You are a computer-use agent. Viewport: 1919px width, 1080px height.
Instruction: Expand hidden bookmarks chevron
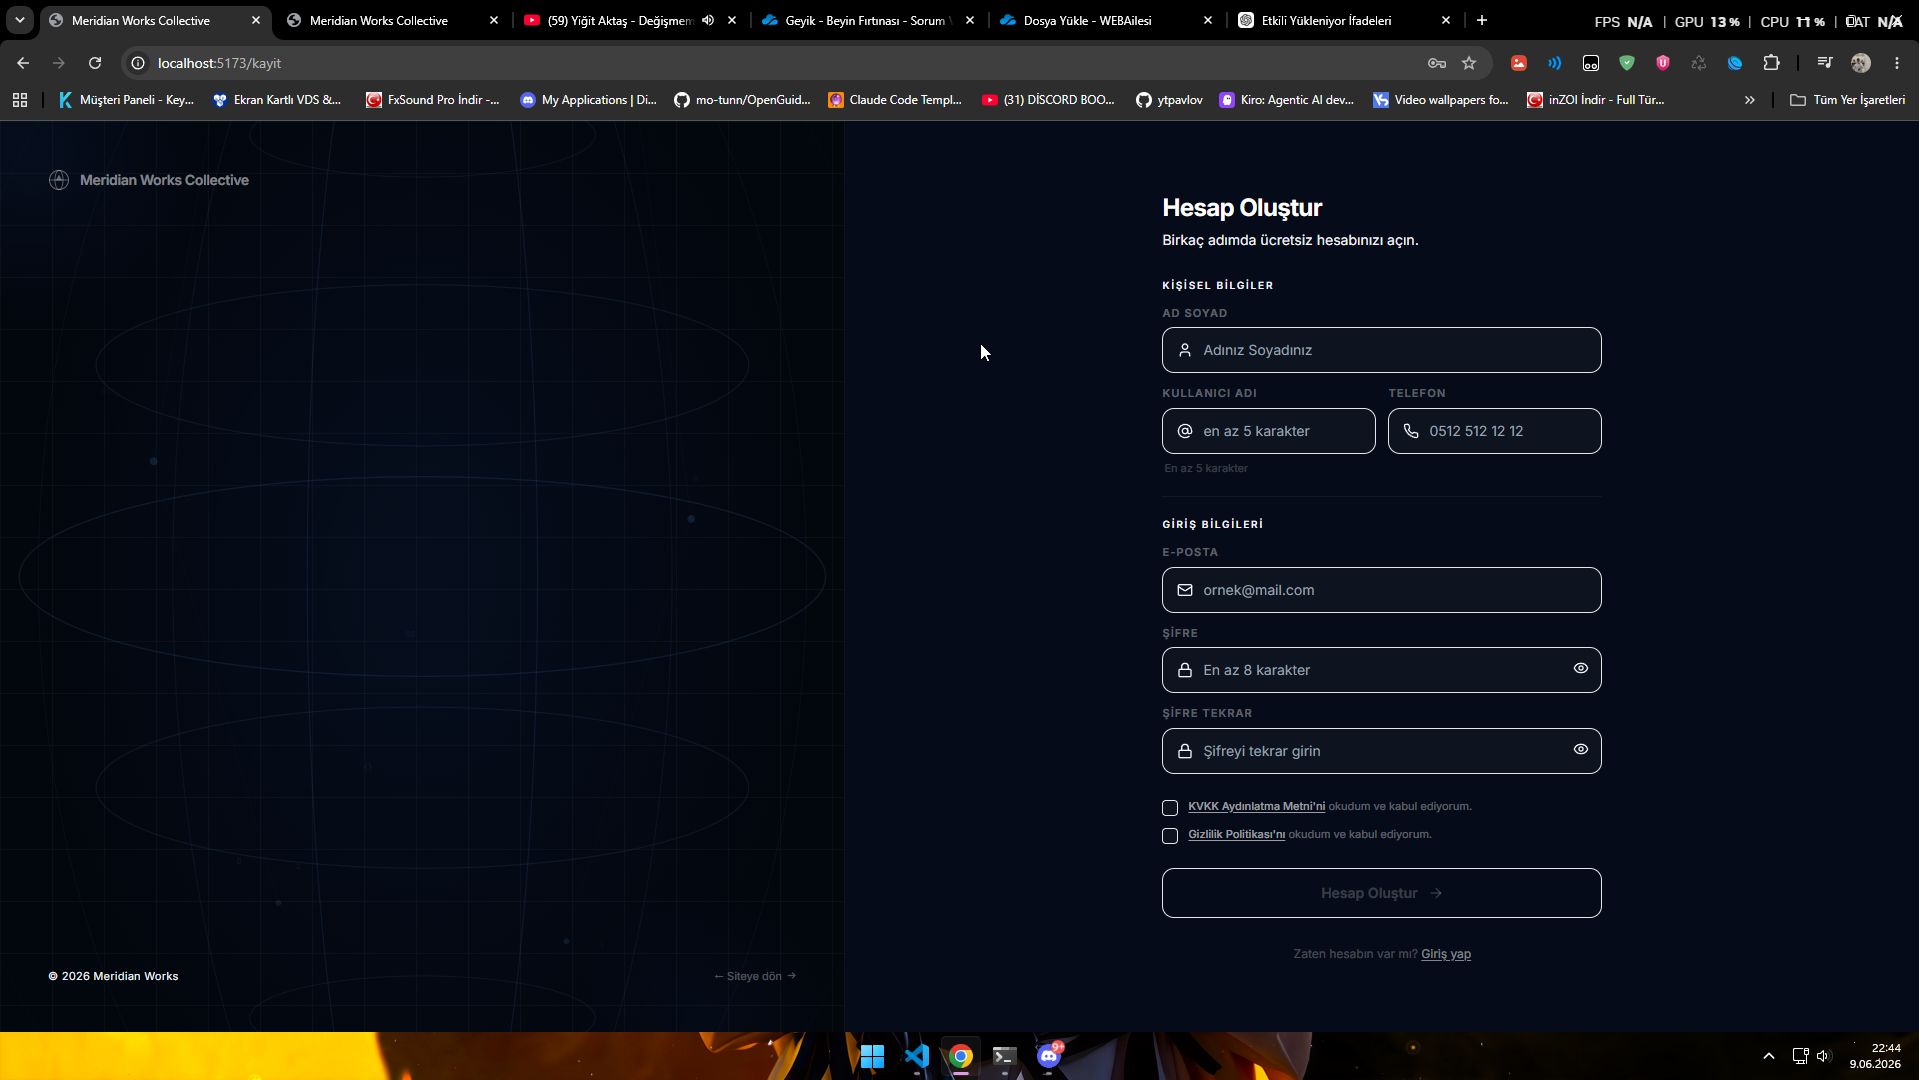[1749, 100]
